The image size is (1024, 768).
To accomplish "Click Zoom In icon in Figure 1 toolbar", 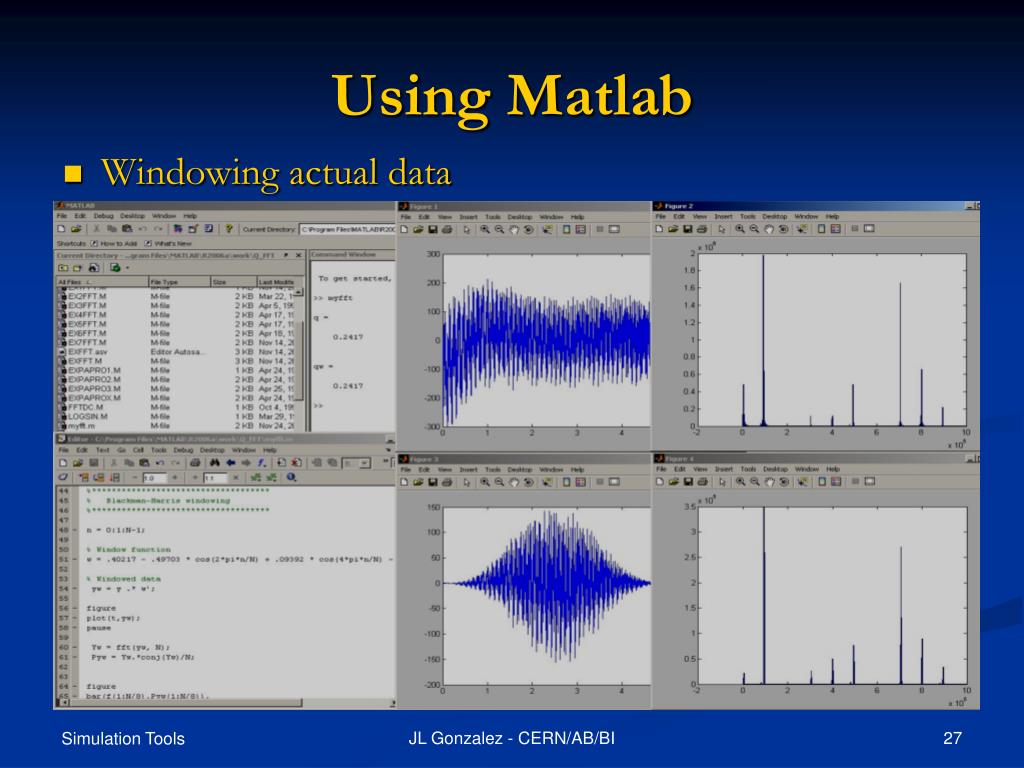I will [485, 229].
